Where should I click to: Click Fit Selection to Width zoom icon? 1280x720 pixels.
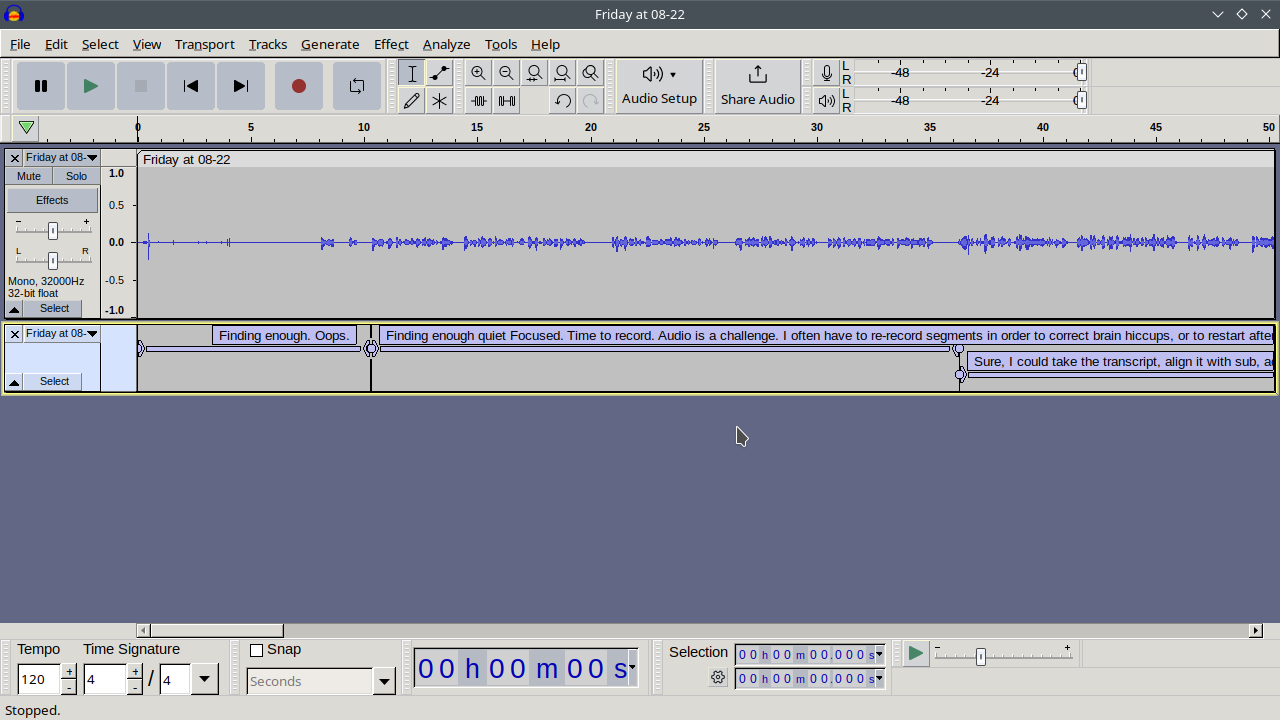[535, 73]
